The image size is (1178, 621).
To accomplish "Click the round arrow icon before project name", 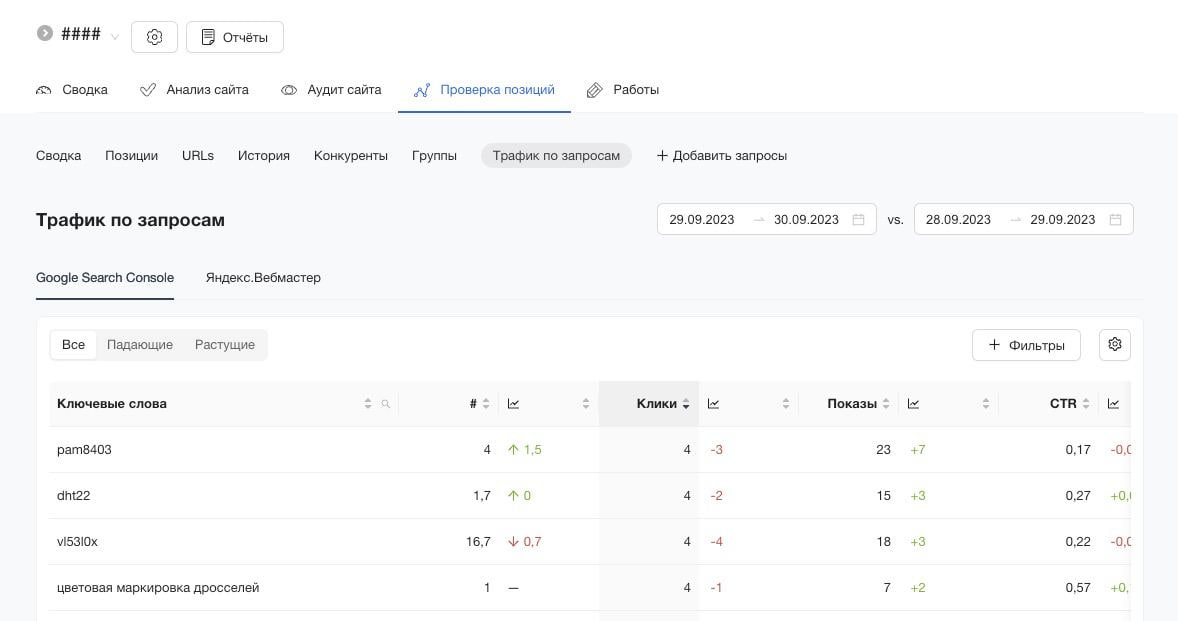I will pyautogui.click(x=45, y=33).
